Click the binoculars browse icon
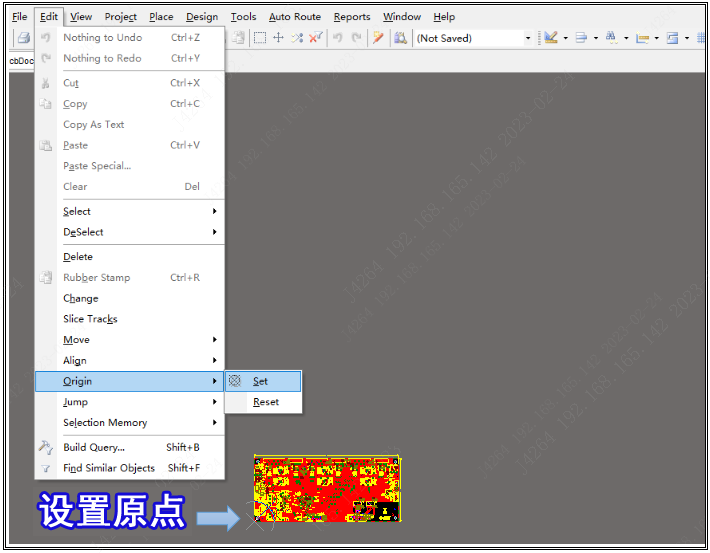Image resolution: width=710 pixels, height=553 pixels. 400,38
